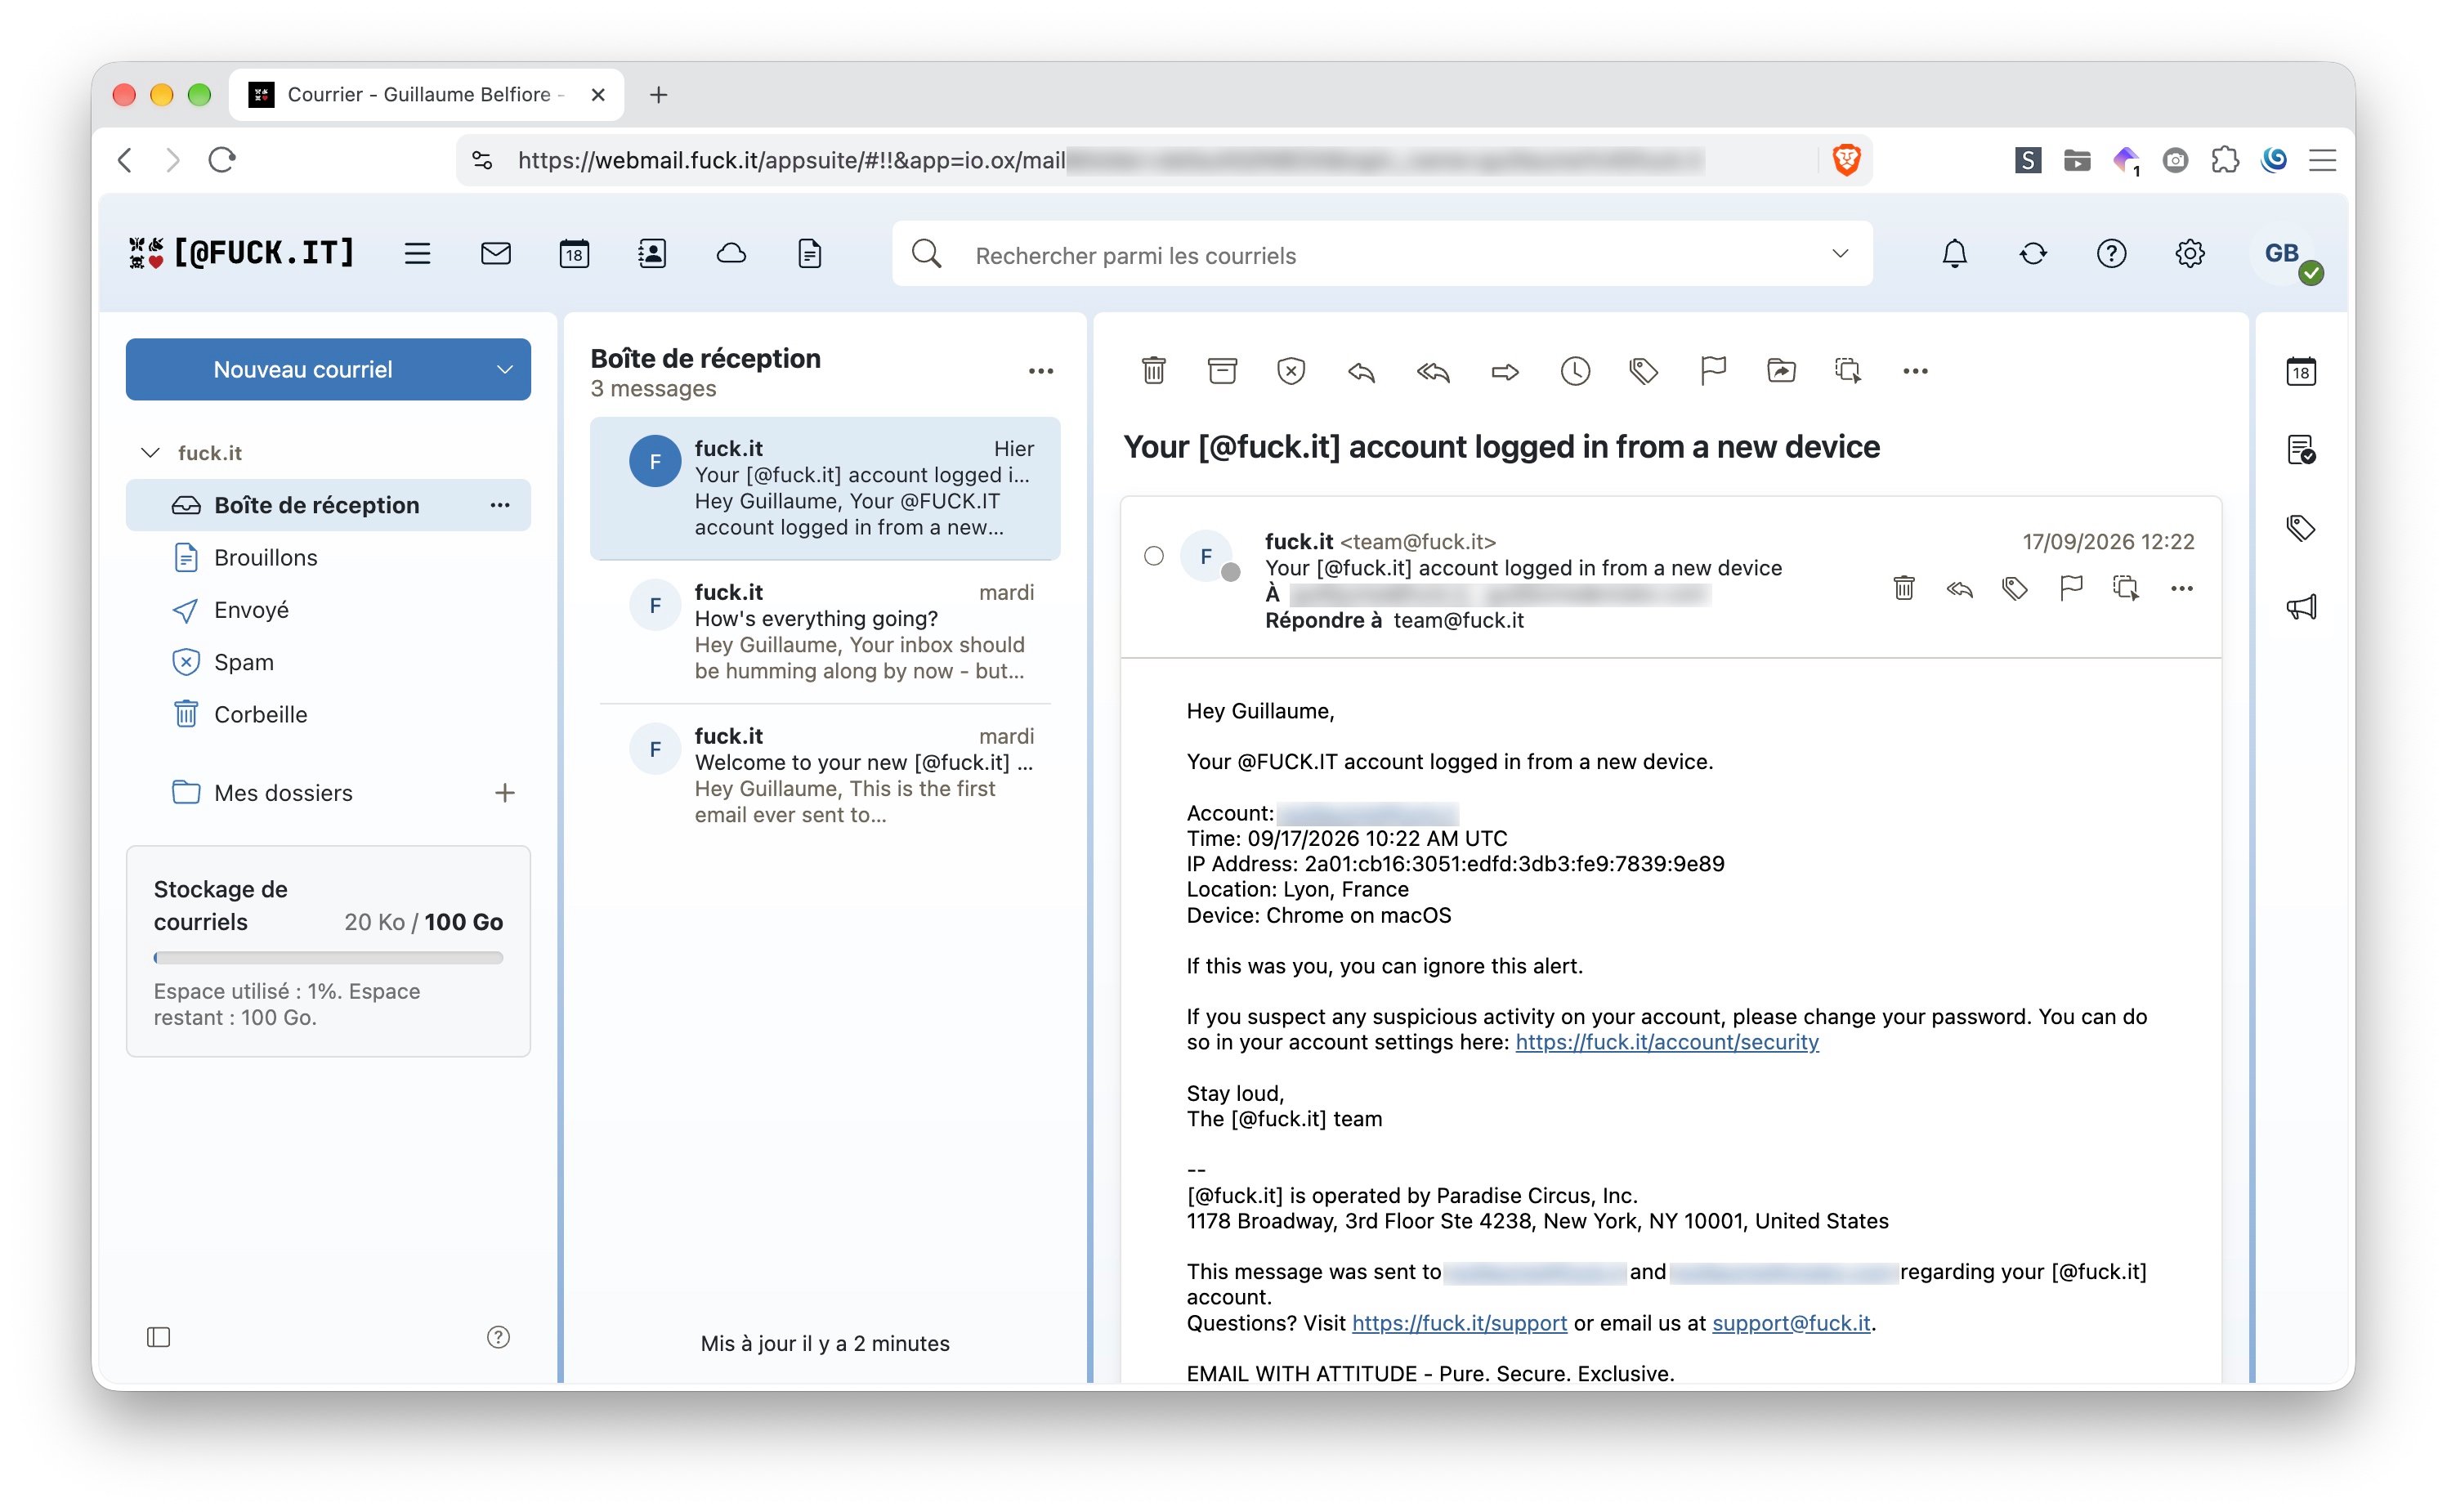Open the Address Book contacts icon
Viewport: 2447px width, 1512px height.
pyautogui.click(x=652, y=254)
